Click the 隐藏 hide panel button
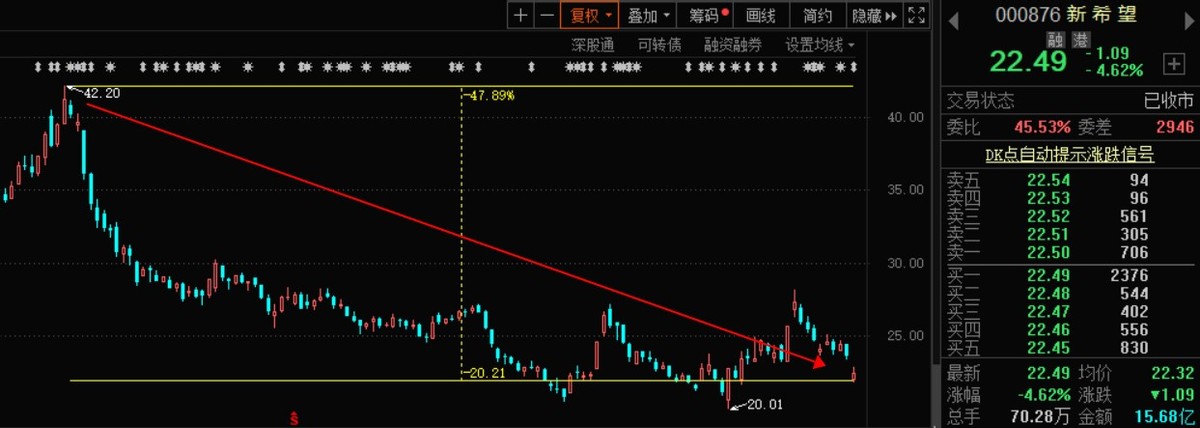The width and height of the screenshot is (1200, 428). [873, 15]
